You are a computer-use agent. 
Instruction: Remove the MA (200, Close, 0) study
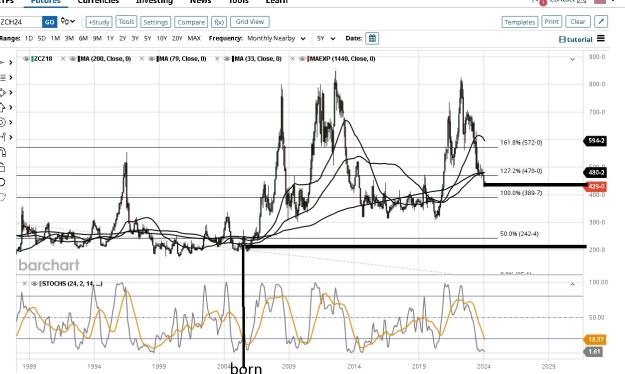[63, 59]
